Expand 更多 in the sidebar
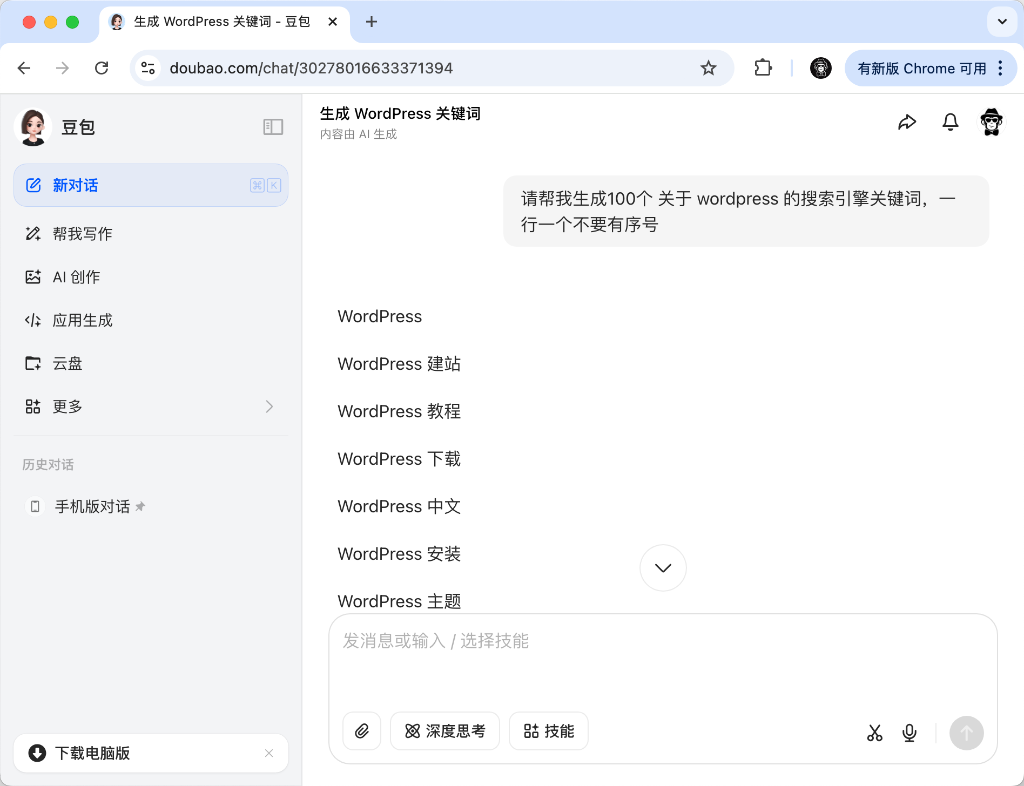Image resolution: width=1024 pixels, height=786 pixels. [x=150, y=406]
